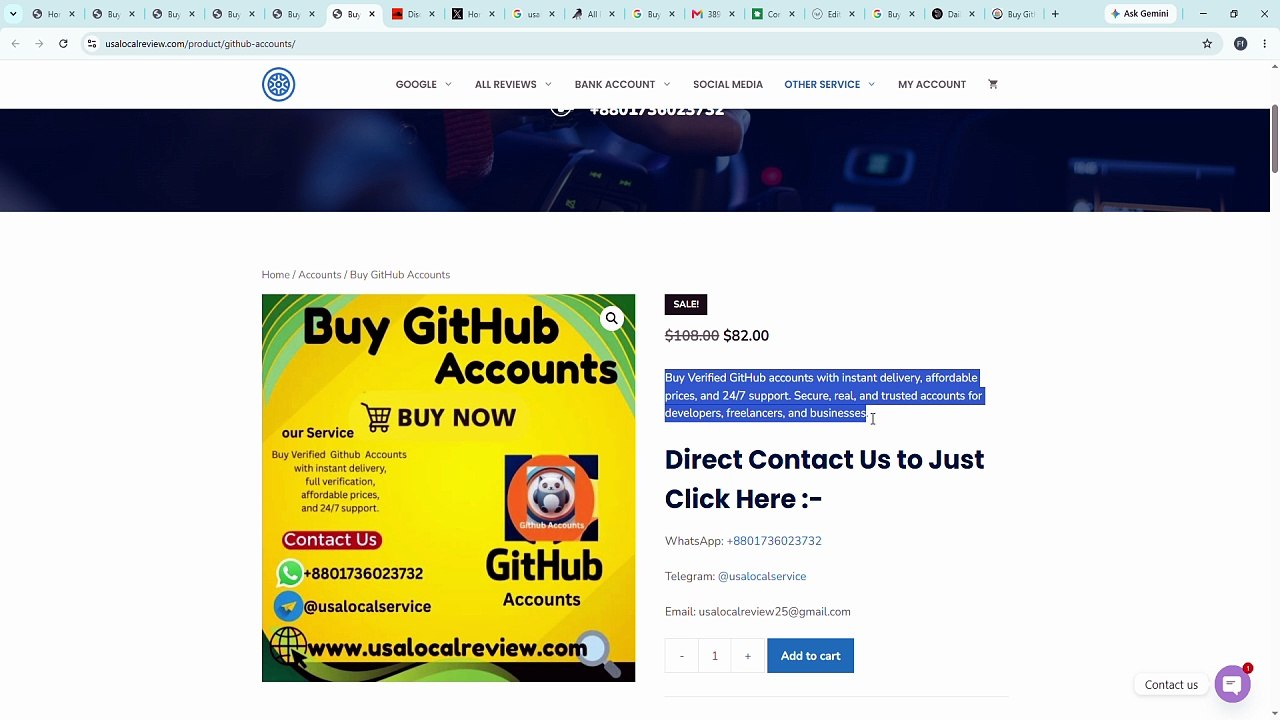Go back using the browser back arrow

tap(15, 44)
